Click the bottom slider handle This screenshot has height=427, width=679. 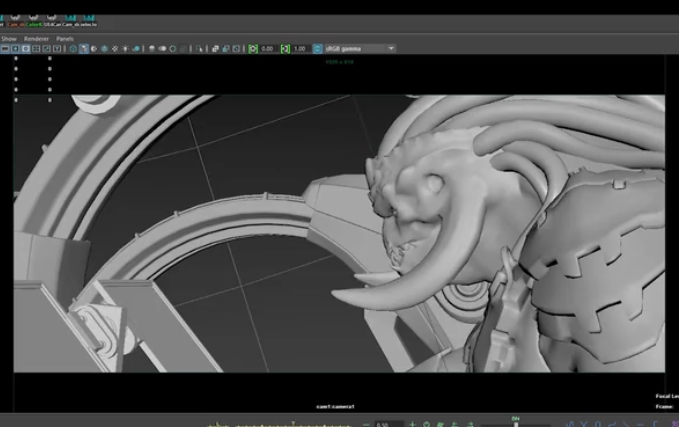(x=516, y=423)
